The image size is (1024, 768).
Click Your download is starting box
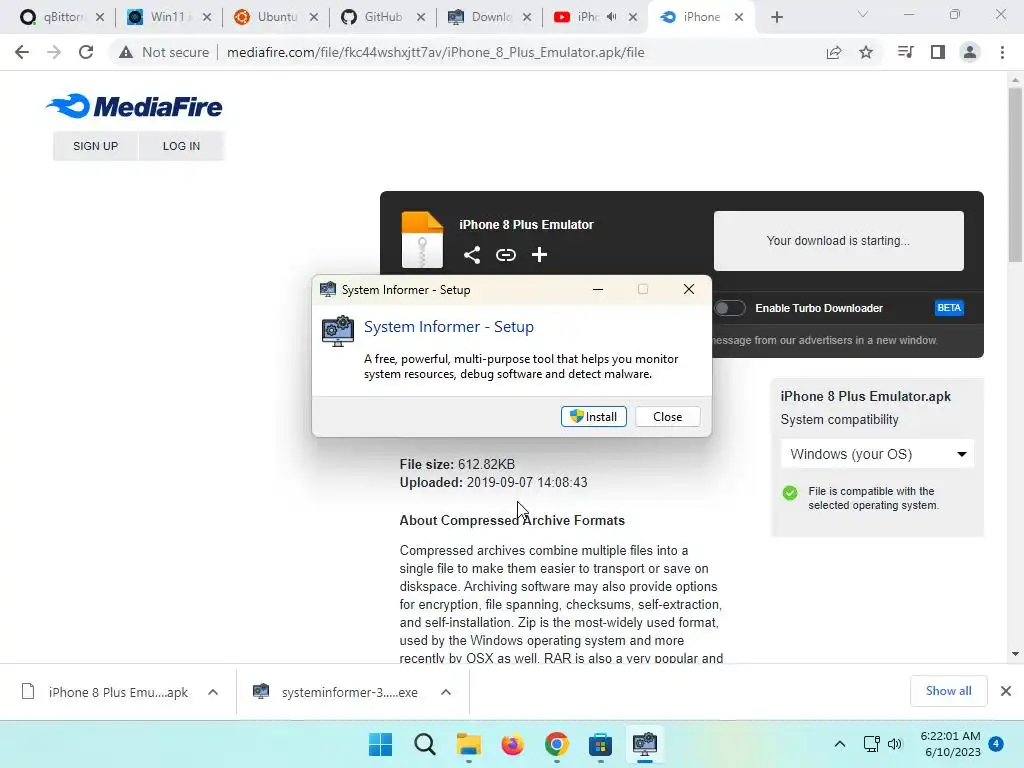point(839,240)
